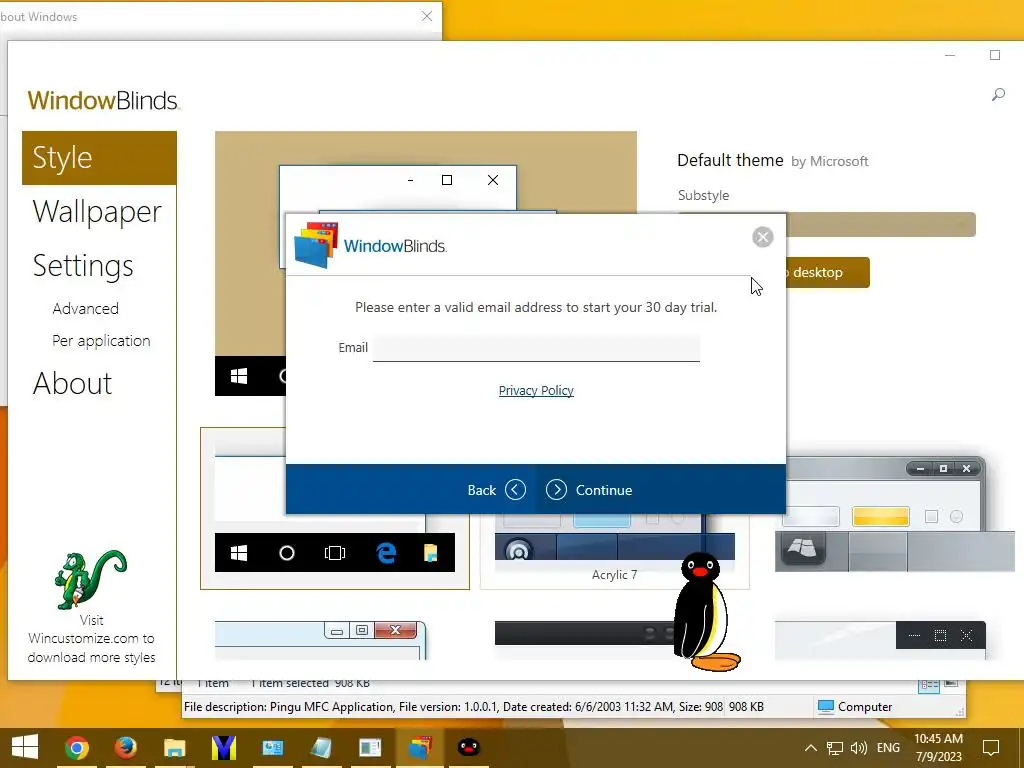The height and width of the screenshot is (768, 1024).
Task: Open Per application settings
Action: point(101,341)
